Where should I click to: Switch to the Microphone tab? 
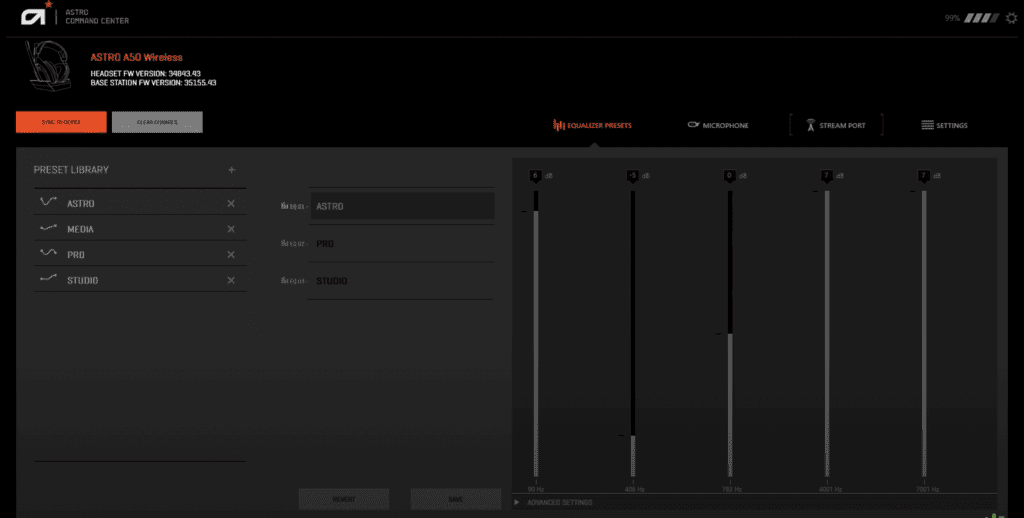[718, 125]
